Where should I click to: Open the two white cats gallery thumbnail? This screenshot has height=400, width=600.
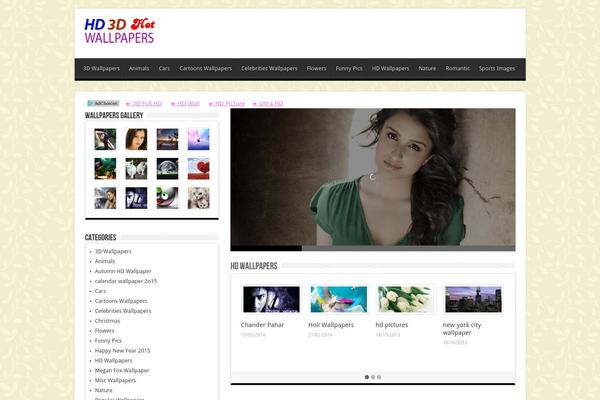pyautogui.click(x=136, y=169)
